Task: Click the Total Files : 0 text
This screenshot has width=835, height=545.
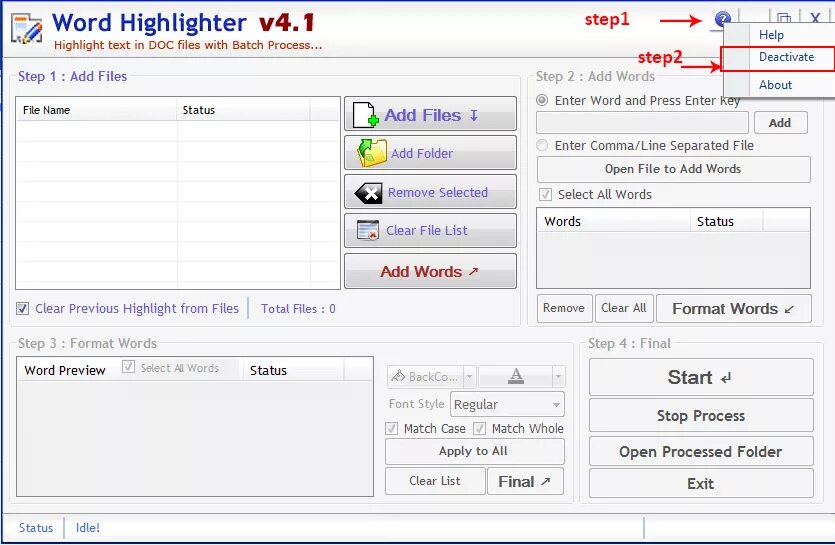Action: 298,309
